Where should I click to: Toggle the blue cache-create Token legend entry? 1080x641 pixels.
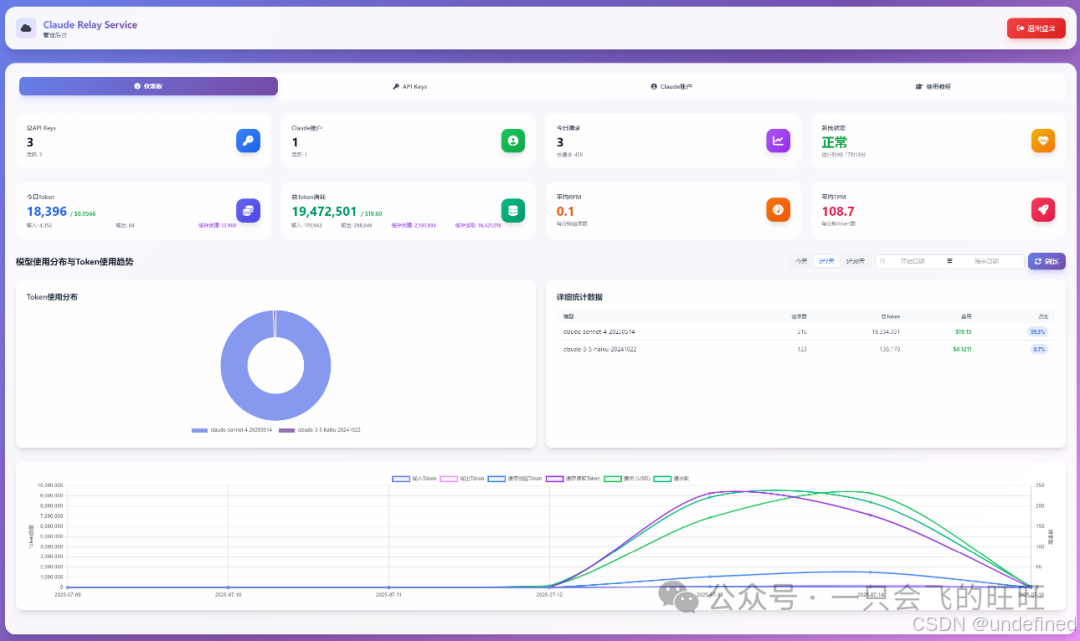pos(515,479)
